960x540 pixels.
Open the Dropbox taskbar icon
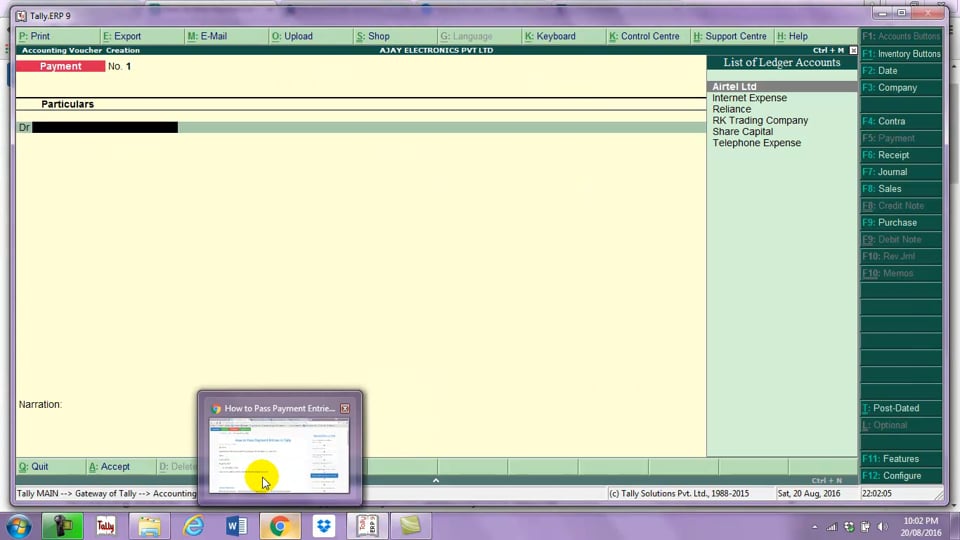point(324,526)
